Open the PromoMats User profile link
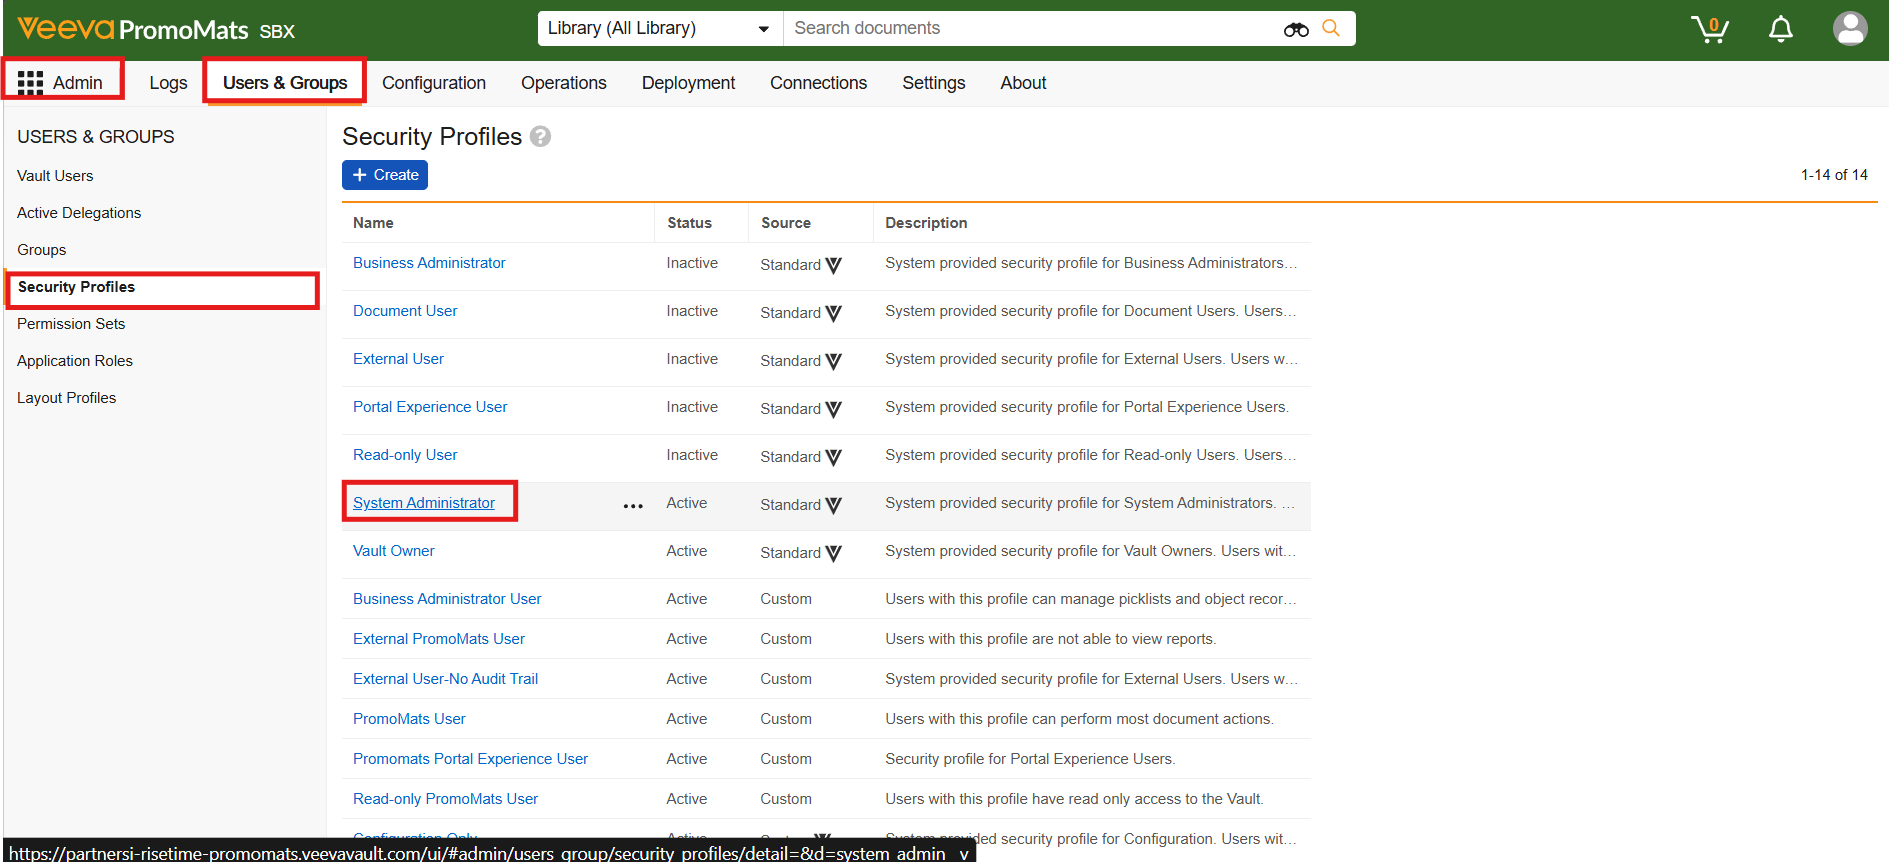 click(x=409, y=719)
